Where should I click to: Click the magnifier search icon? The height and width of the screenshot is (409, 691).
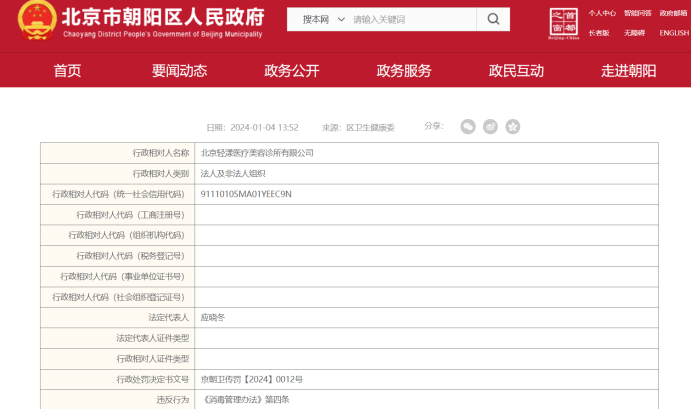coord(493,19)
